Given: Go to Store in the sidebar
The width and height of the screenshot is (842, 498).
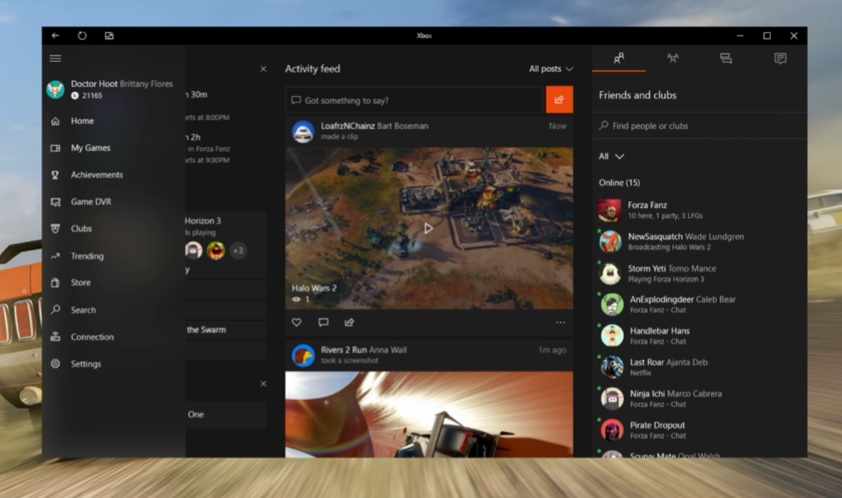Looking at the screenshot, I should click(x=80, y=283).
